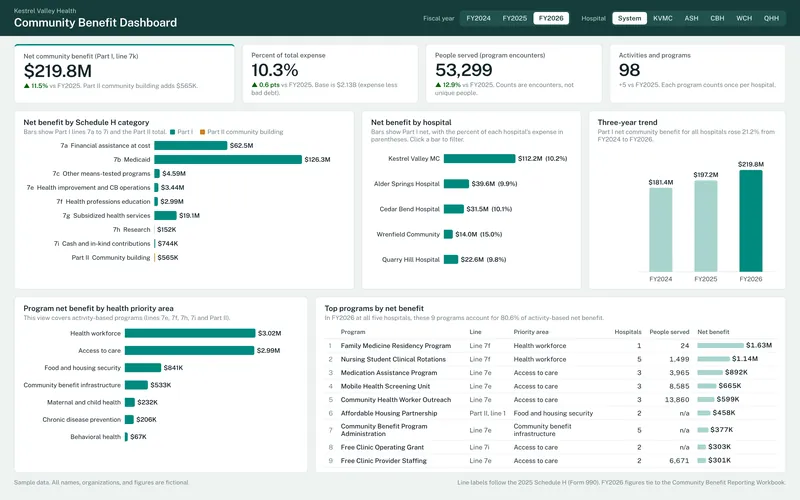The height and width of the screenshot is (500, 800).
Task: Click the 7g Subsidized health services bar
Action: pos(165,216)
